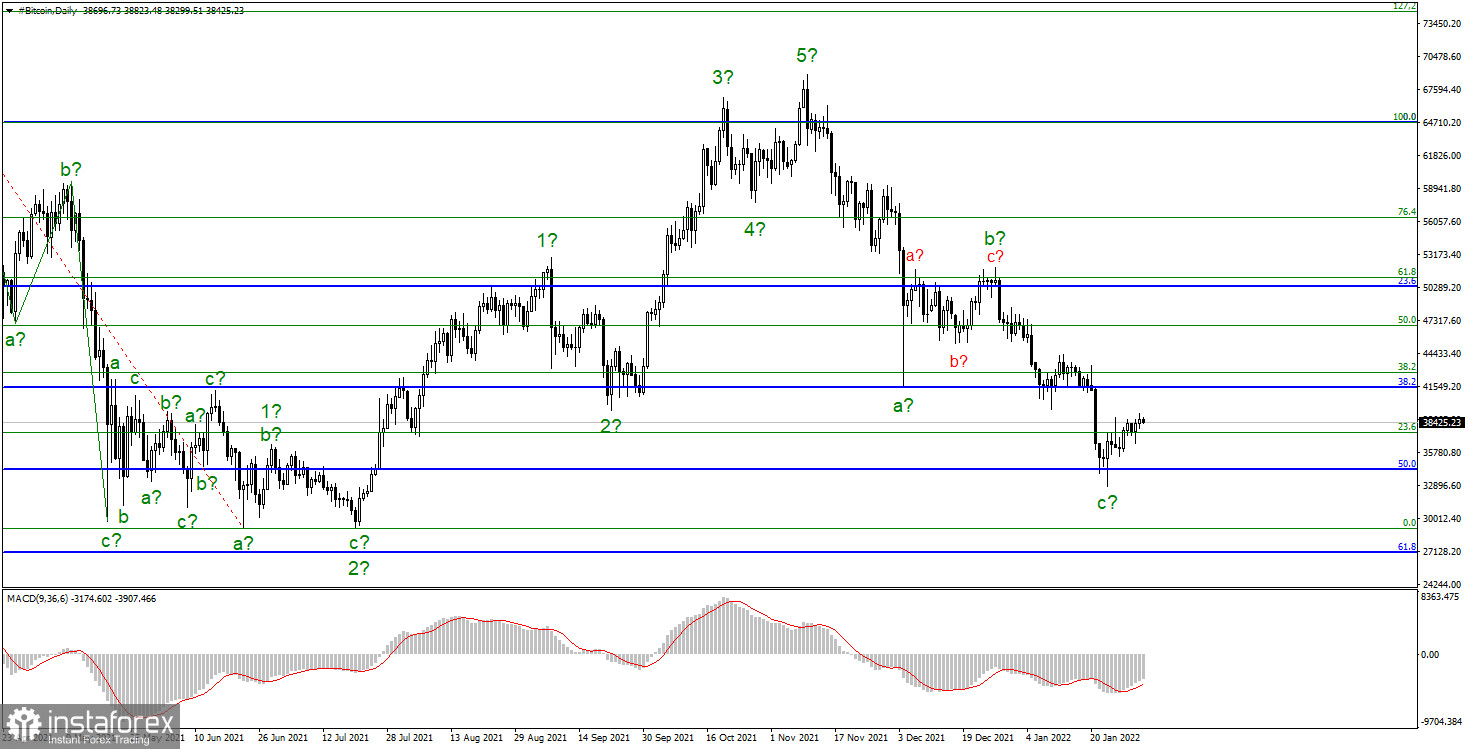Click the 35780.80 price axis label
The height and width of the screenshot is (749, 1468).
(1442, 453)
